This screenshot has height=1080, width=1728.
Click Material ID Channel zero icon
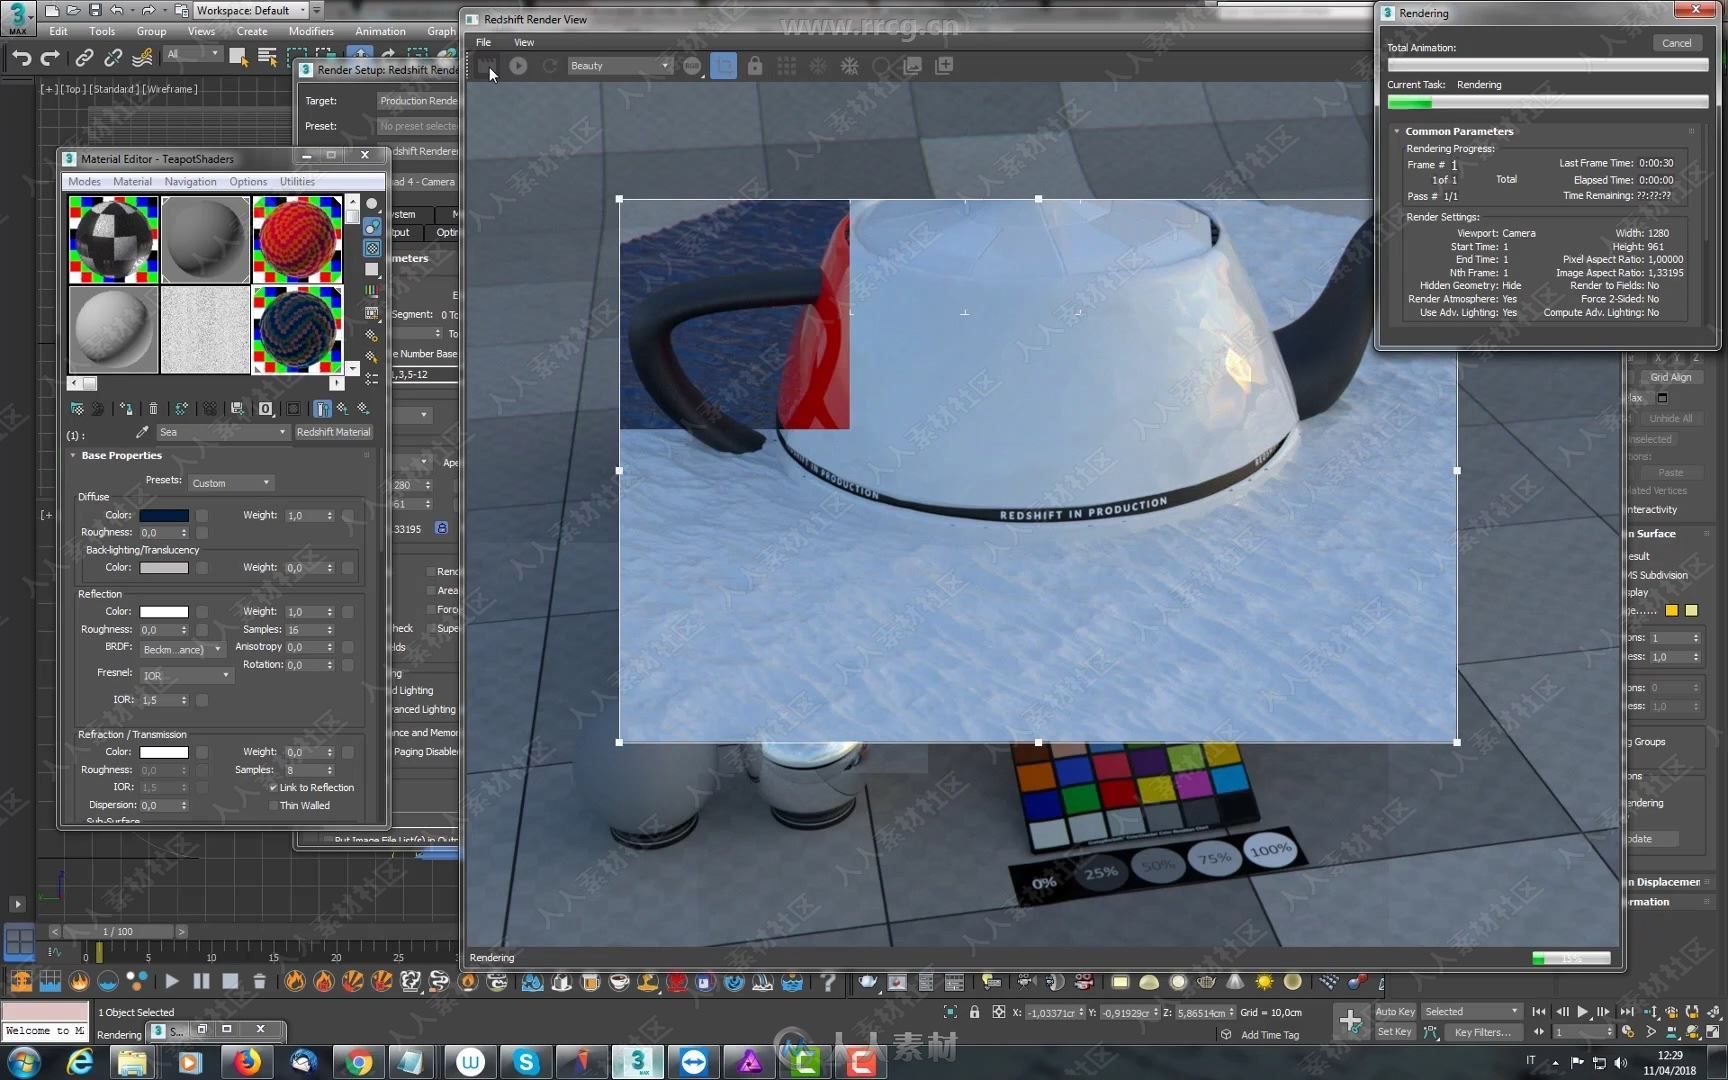pyautogui.click(x=265, y=408)
